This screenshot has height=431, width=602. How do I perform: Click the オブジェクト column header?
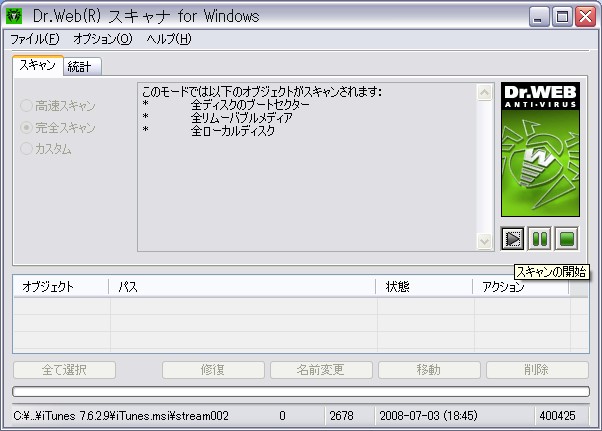(61, 287)
